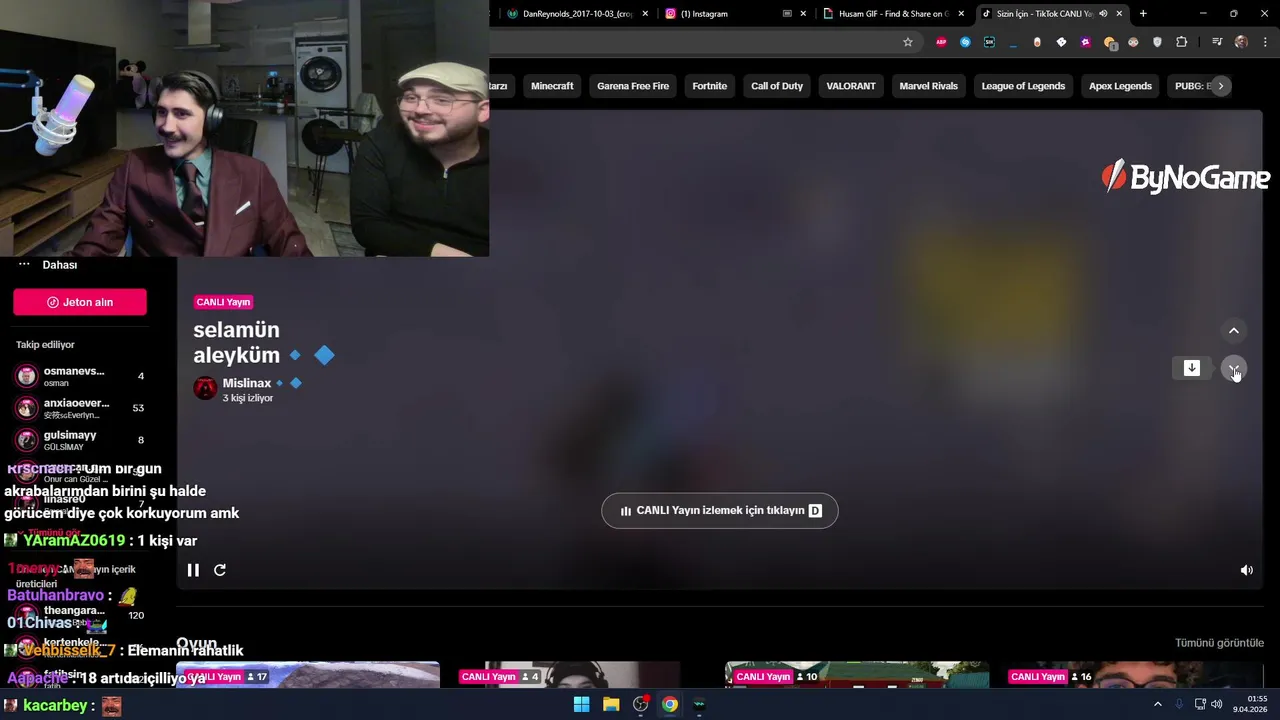Select the Garena Free Fire category
Viewport: 1280px width, 720px height.
click(633, 86)
